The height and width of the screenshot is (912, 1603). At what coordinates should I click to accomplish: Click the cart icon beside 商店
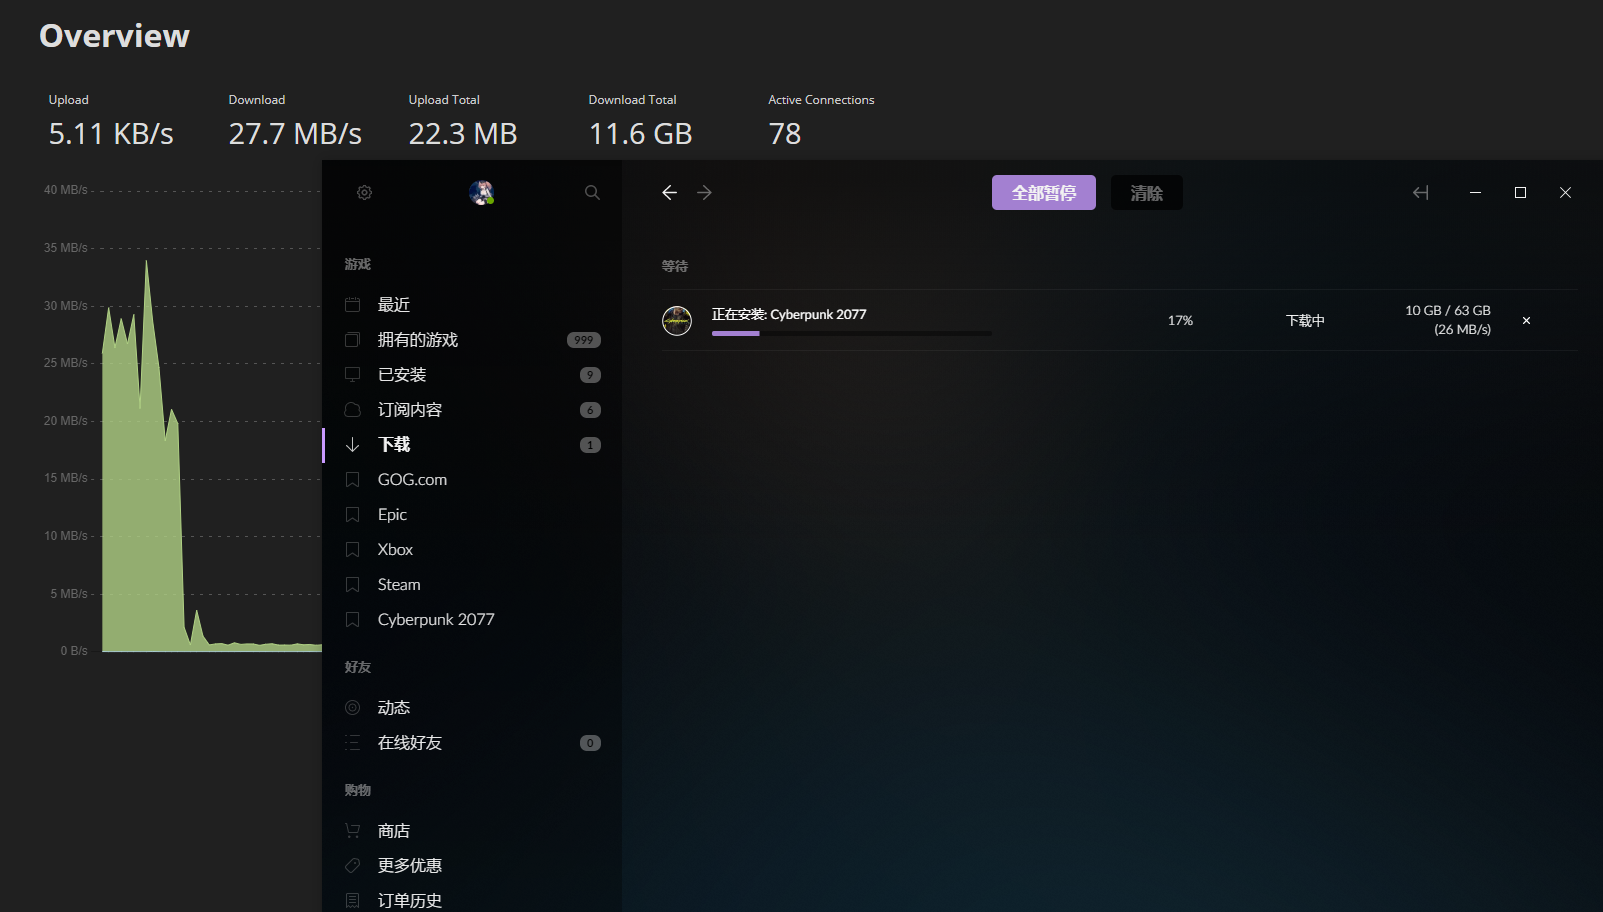point(352,830)
